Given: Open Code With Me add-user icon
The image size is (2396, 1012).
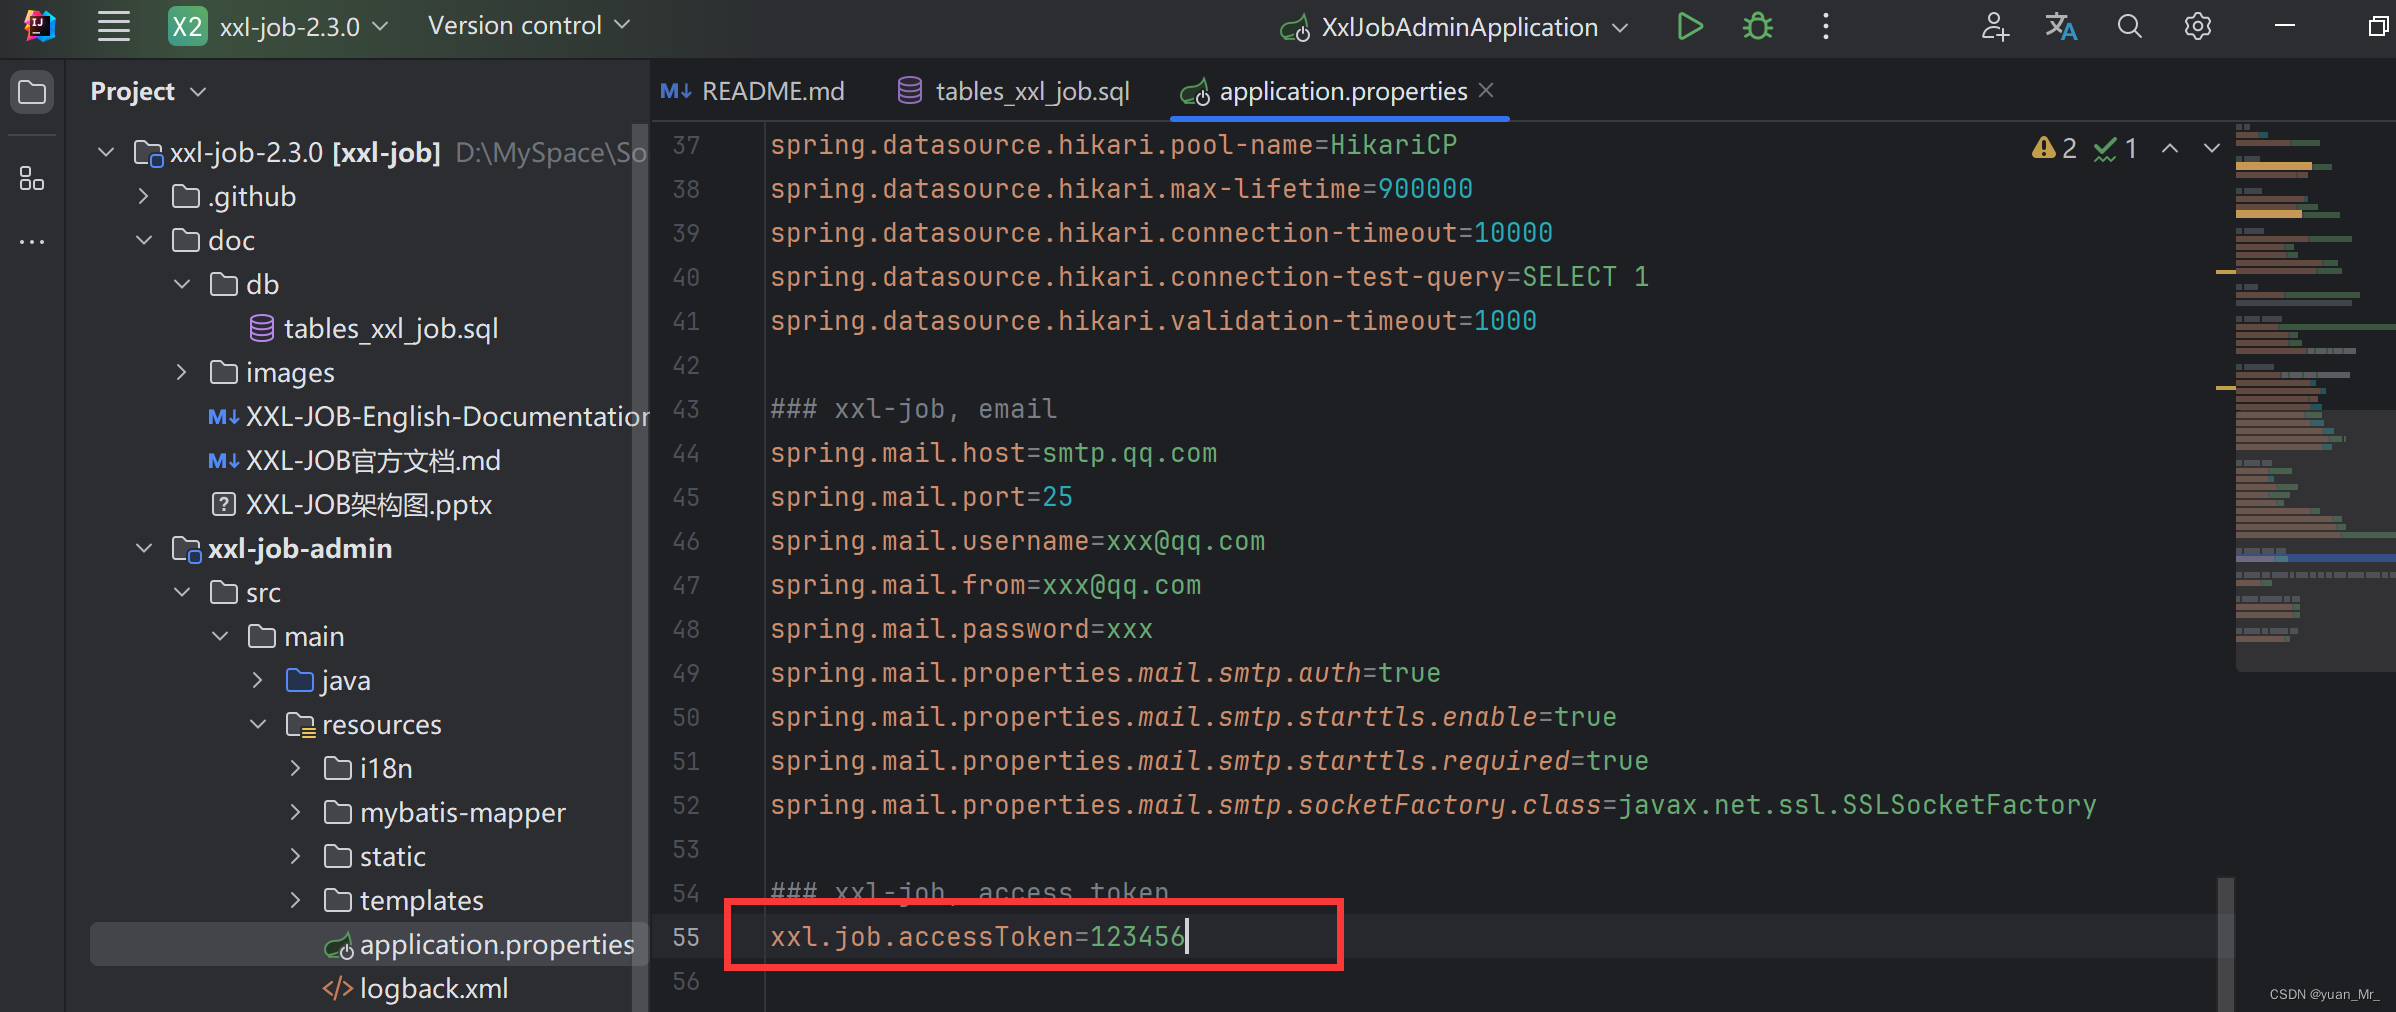Looking at the screenshot, I should tap(1995, 26).
